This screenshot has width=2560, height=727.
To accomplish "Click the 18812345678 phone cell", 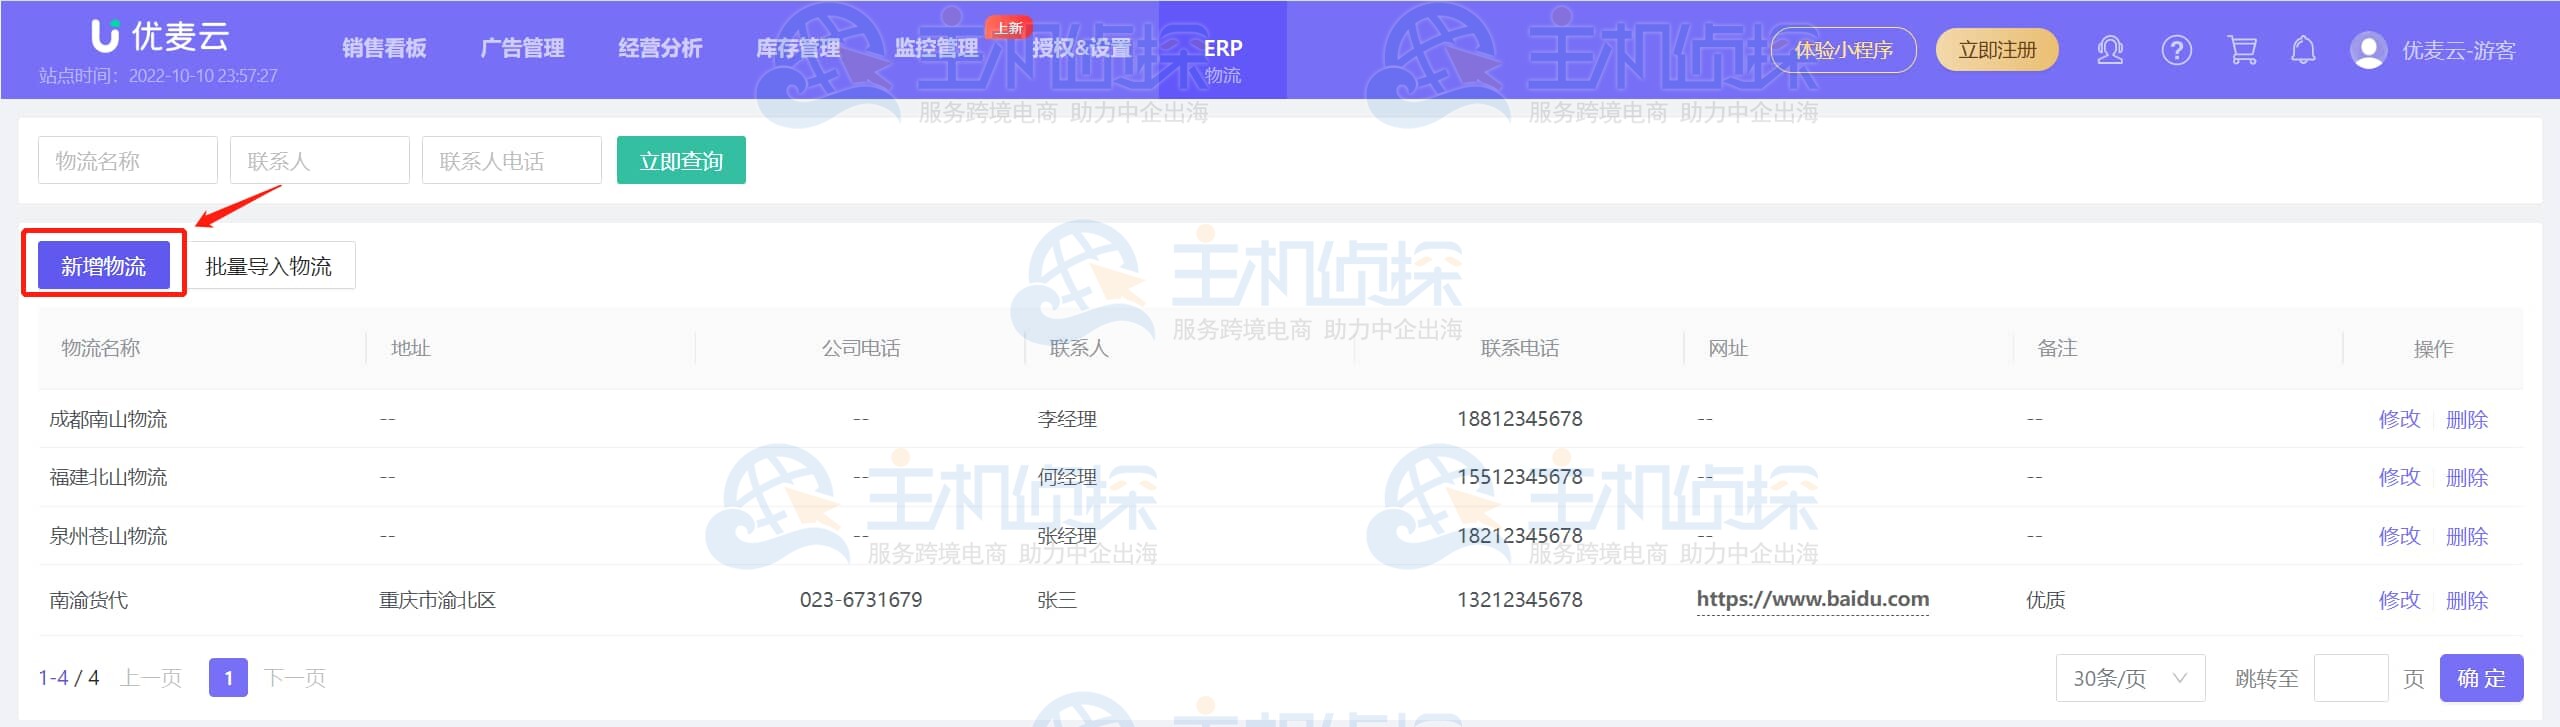I will (1520, 419).
